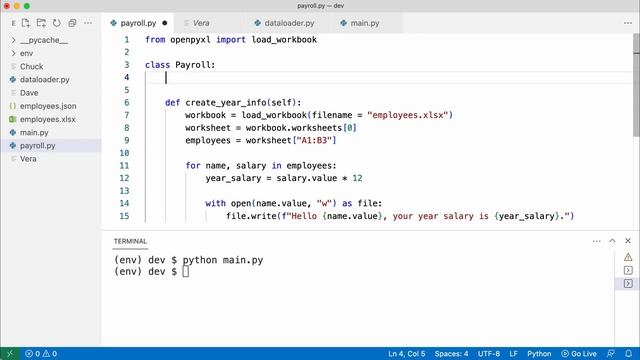Switch to the dataloader.py editor tab

point(289,23)
